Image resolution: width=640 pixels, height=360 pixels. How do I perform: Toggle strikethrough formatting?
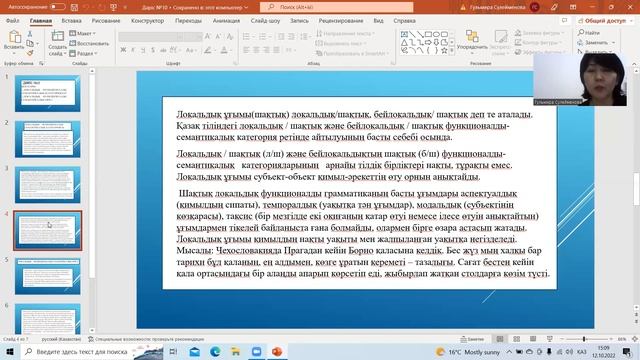pos(163,50)
